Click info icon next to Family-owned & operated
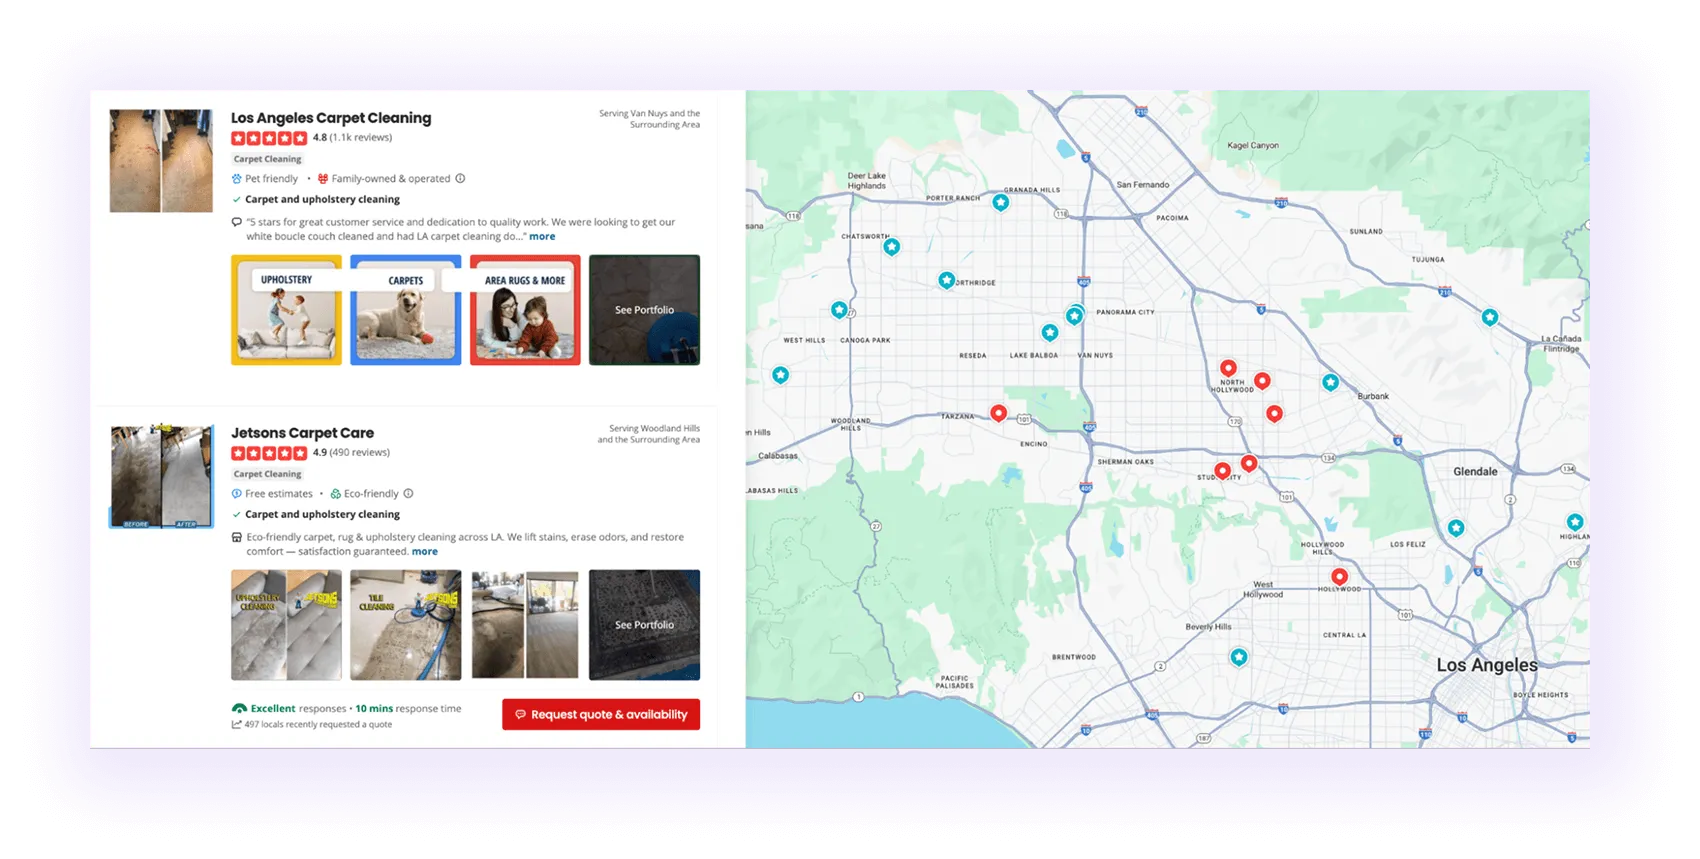 tap(460, 179)
